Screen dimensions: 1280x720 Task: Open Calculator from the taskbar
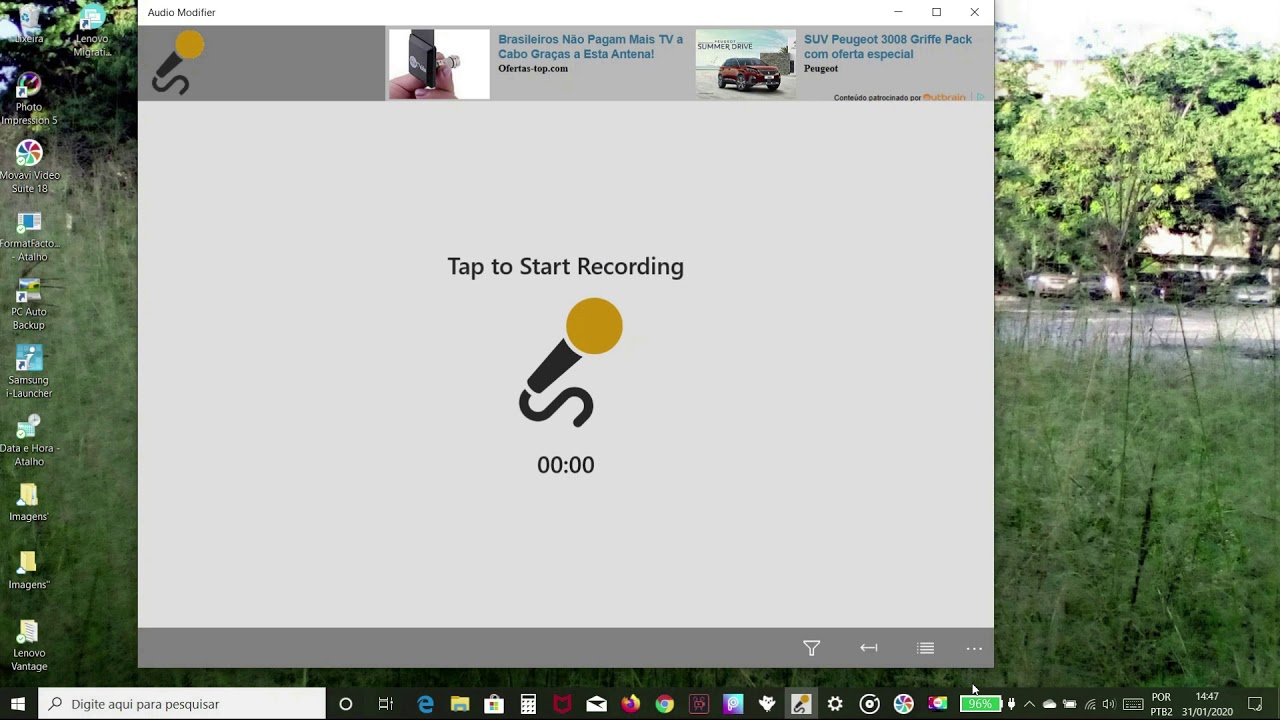click(528, 704)
